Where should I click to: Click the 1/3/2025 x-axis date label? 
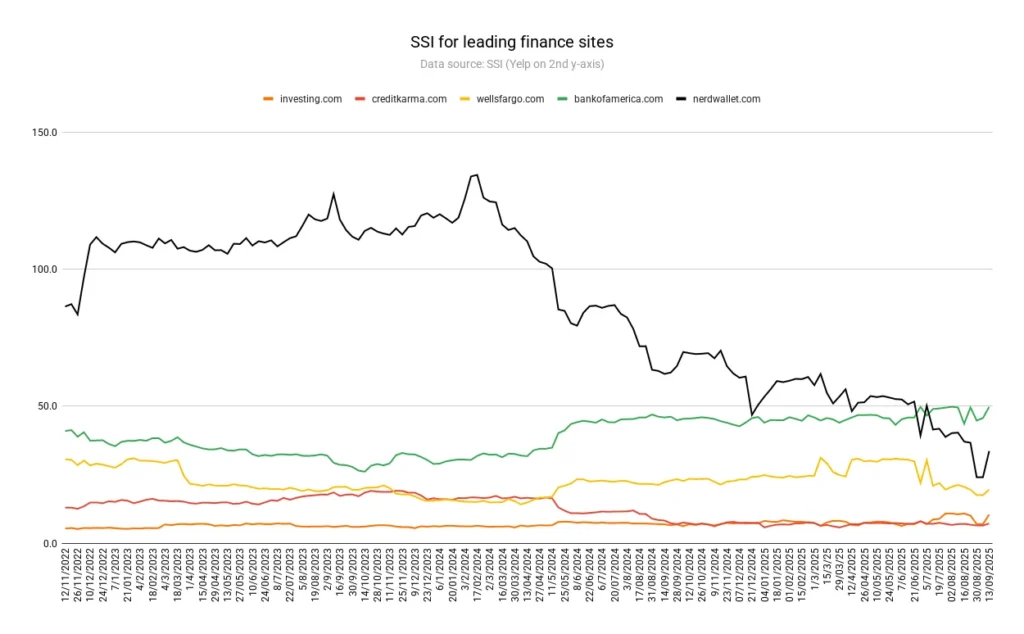(814, 569)
